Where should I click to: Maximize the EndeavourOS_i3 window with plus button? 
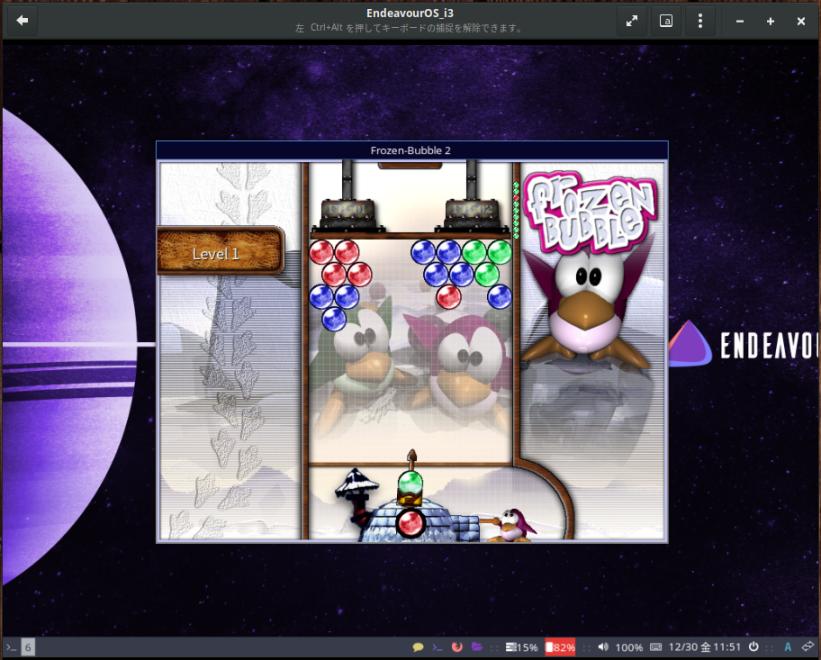pos(770,21)
